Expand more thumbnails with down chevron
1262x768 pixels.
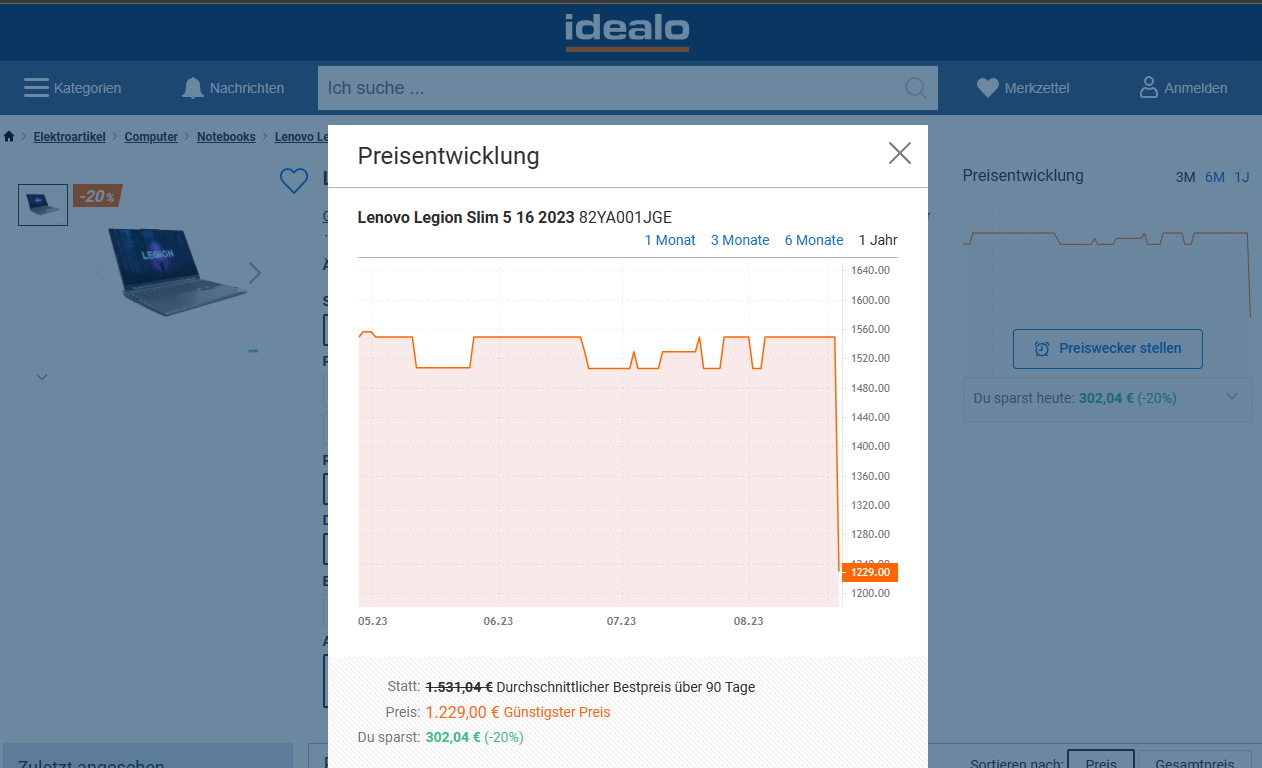tap(42, 377)
